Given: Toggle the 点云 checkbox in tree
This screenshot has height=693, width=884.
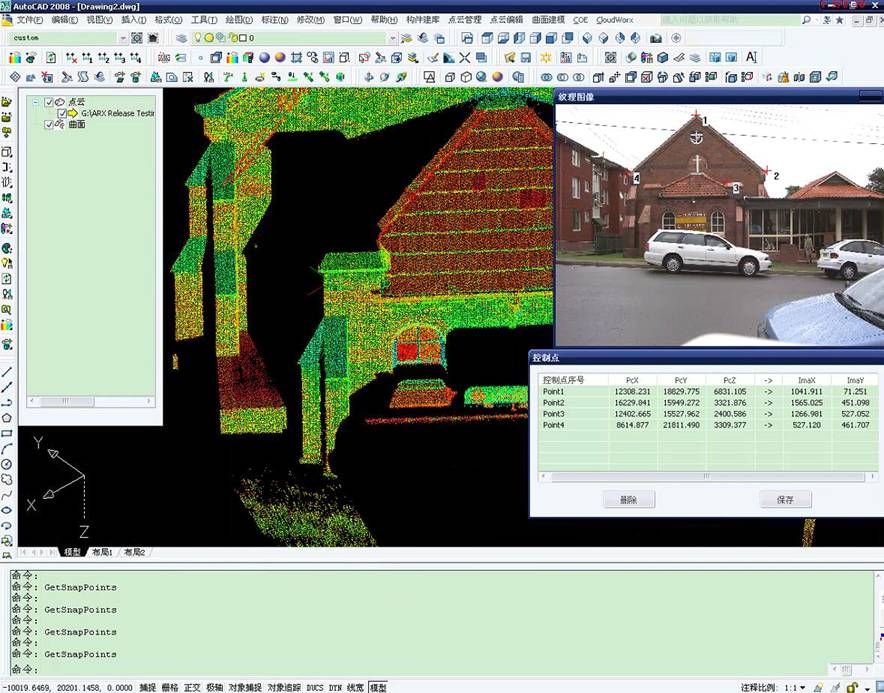Looking at the screenshot, I should point(49,102).
